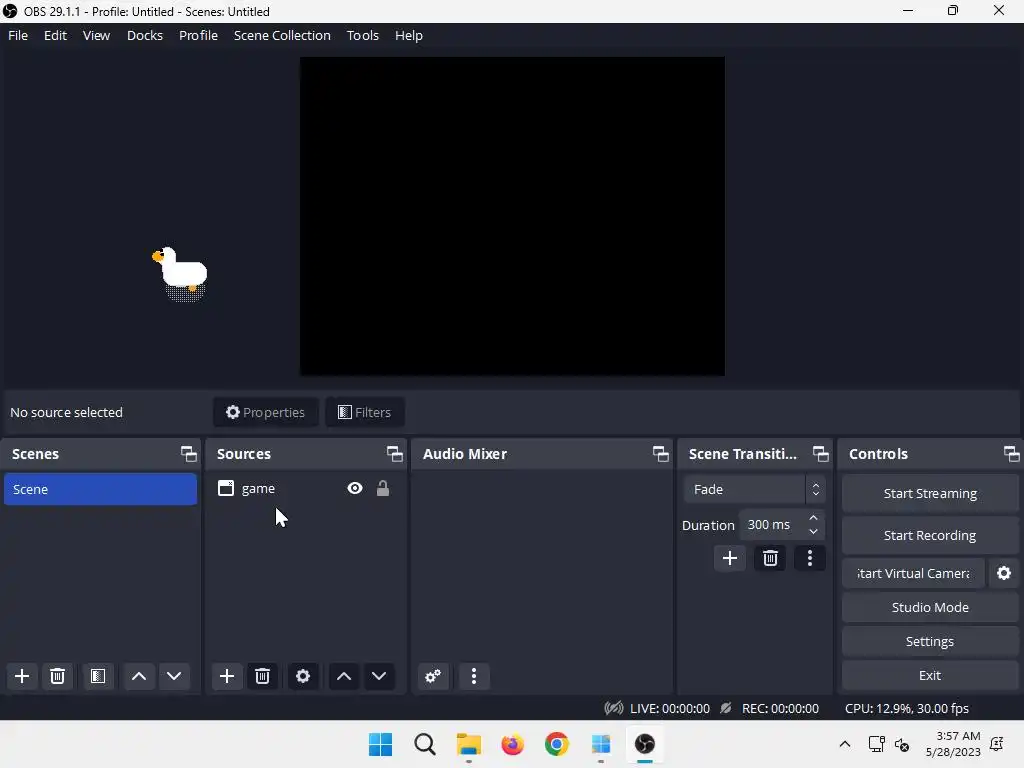Screen dimensions: 1024x768
Task: Launch Firefox from taskbar
Action: 513,744
